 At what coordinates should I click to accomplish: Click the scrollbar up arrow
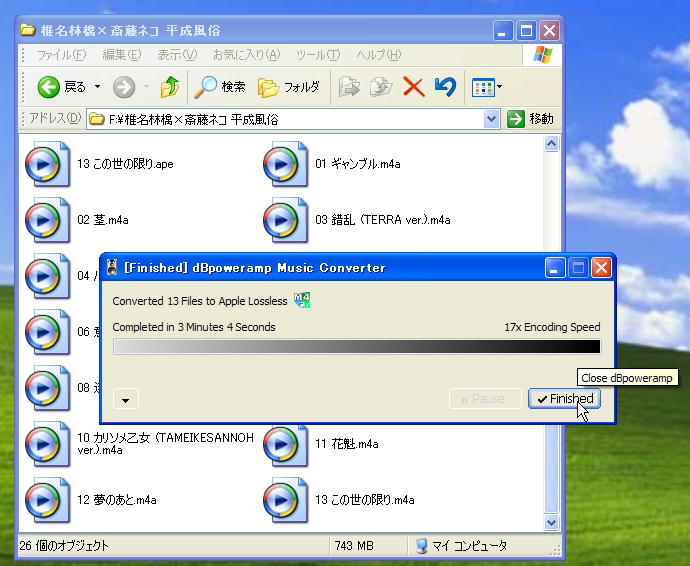[x=551, y=144]
